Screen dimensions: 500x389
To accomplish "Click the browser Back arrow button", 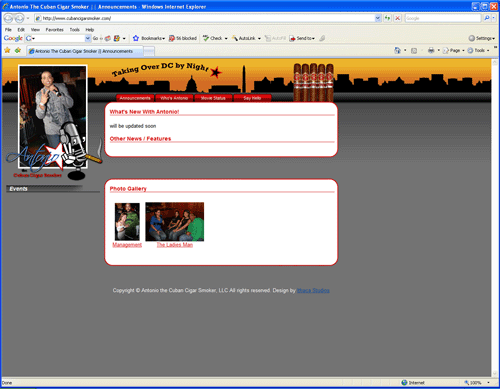I will (8, 18).
